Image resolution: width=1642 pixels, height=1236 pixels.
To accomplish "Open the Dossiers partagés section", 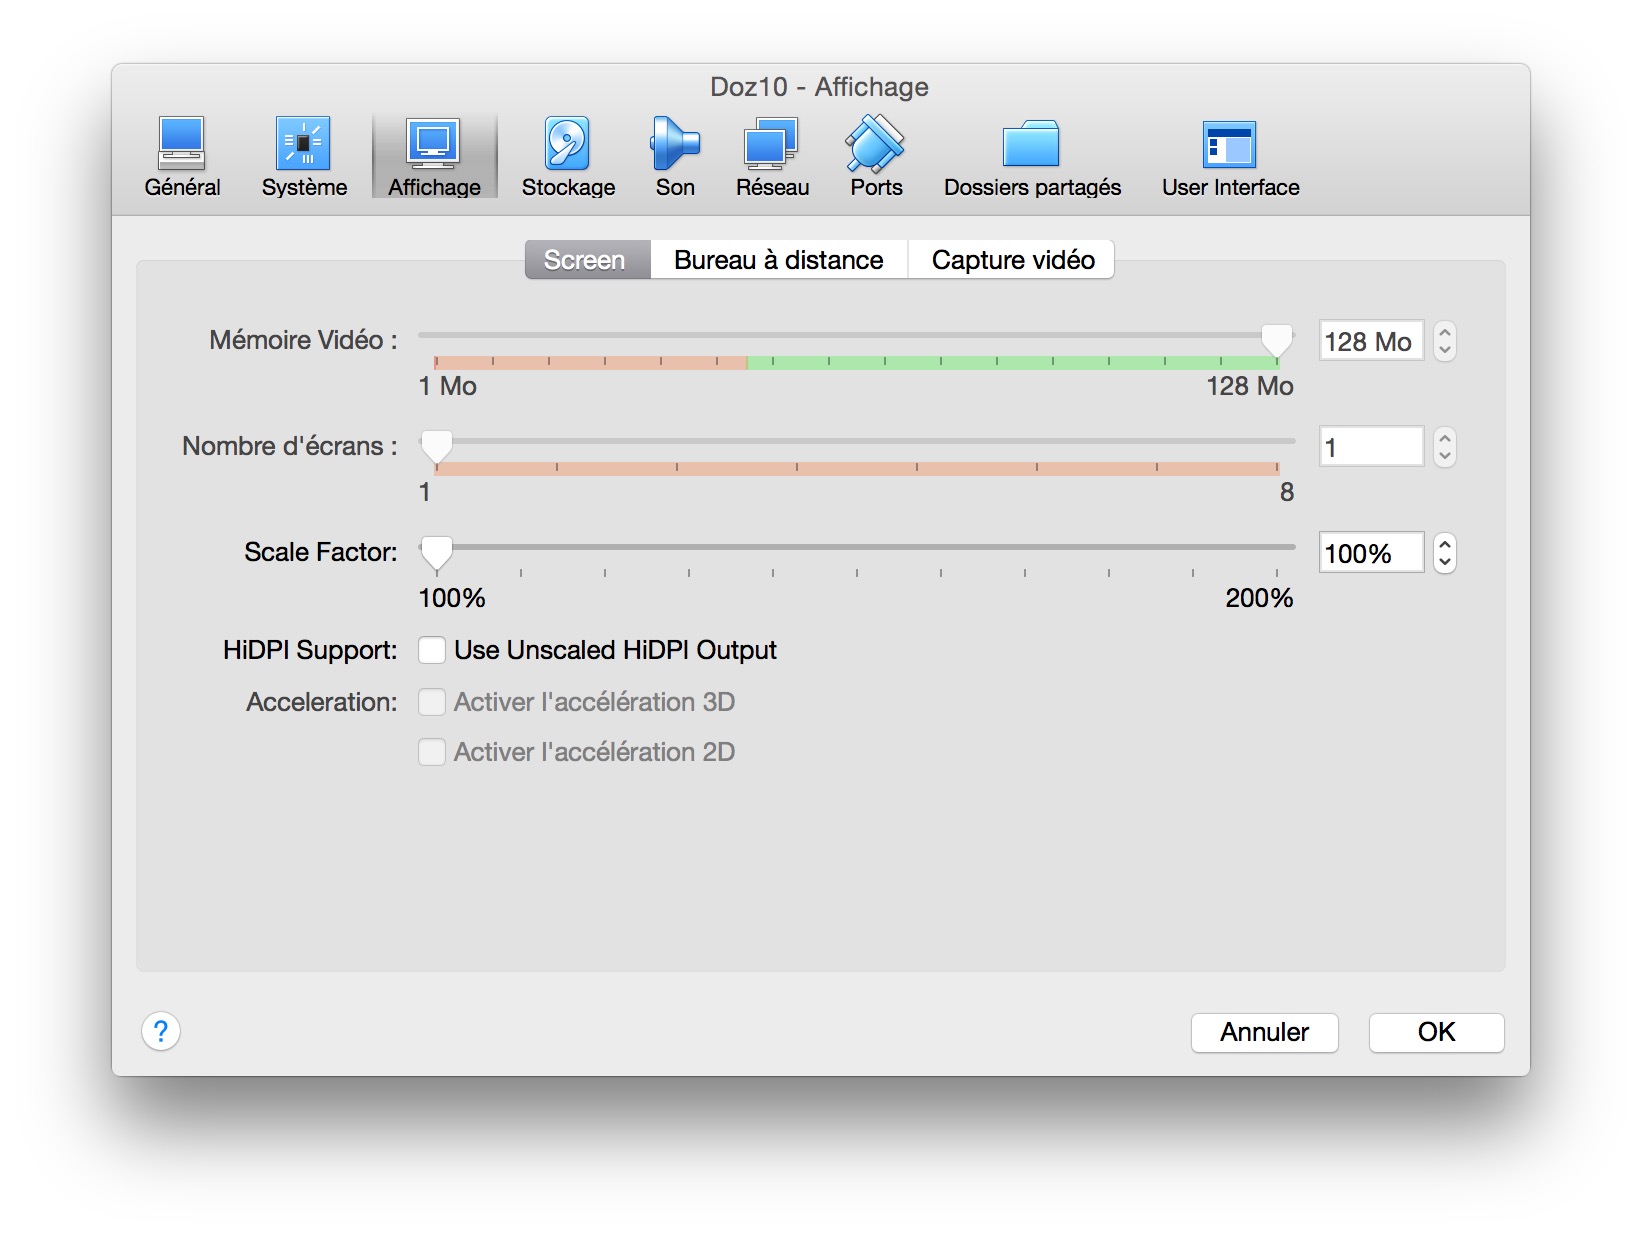I will tap(1032, 157).
